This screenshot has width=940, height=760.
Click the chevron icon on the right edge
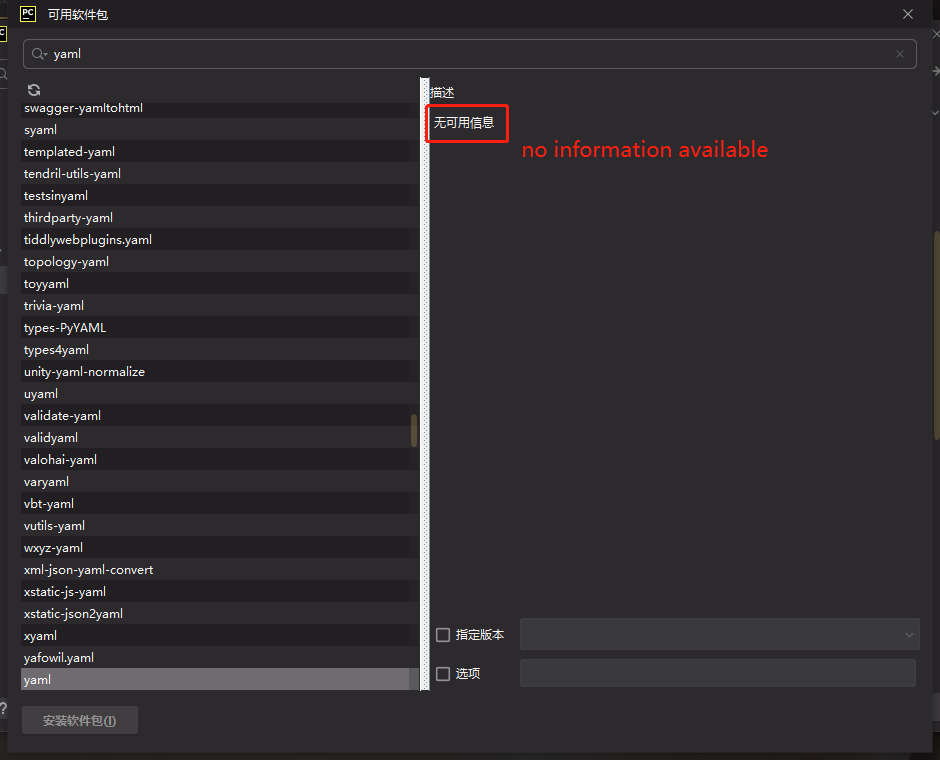tap(934, 110)
